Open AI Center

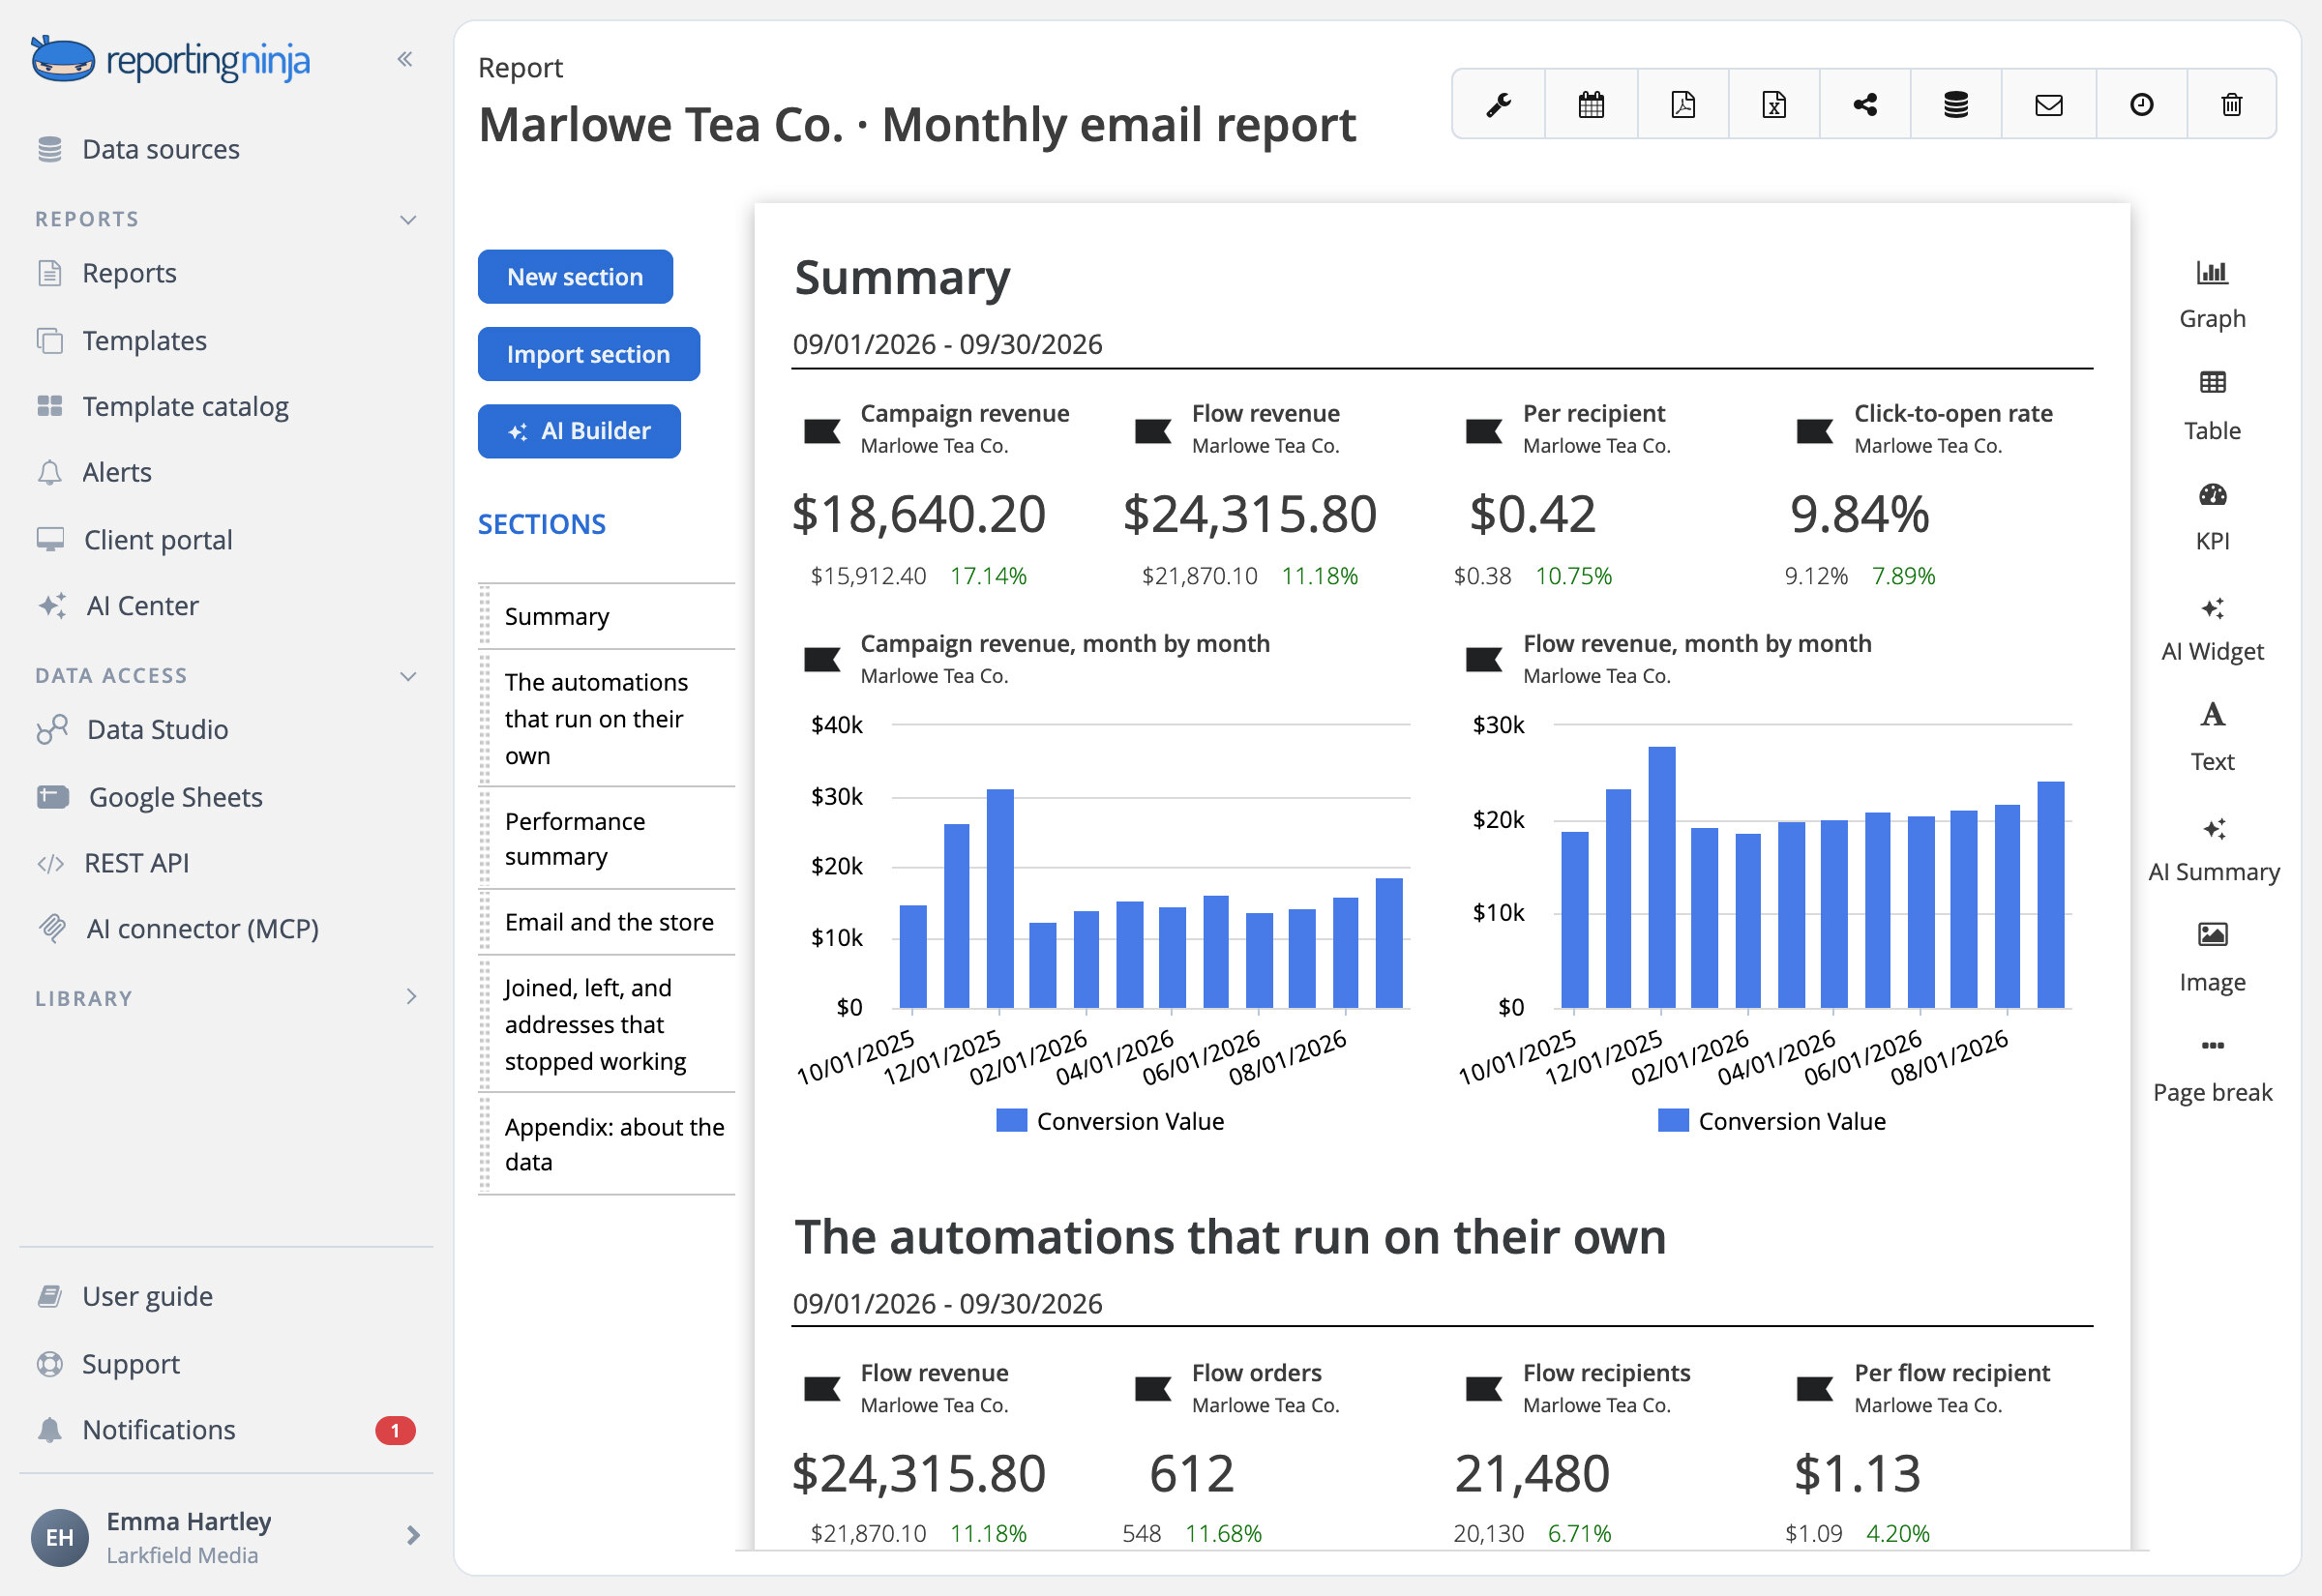[118, 606]
